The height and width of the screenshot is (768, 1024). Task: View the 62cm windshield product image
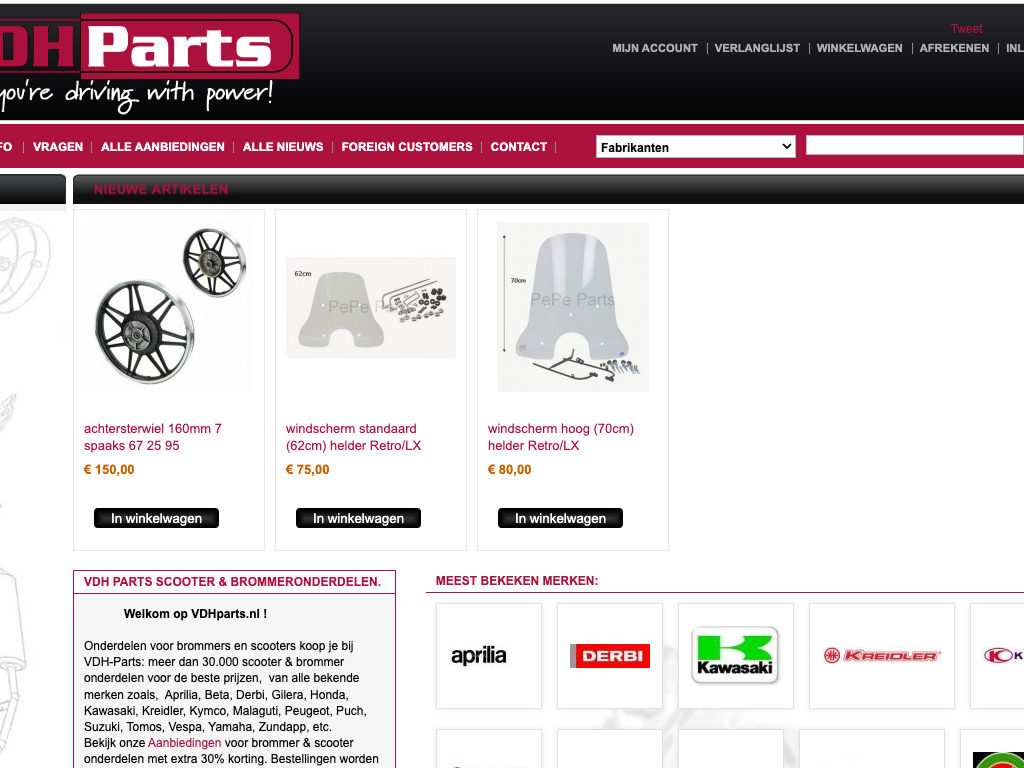point(371,307)
